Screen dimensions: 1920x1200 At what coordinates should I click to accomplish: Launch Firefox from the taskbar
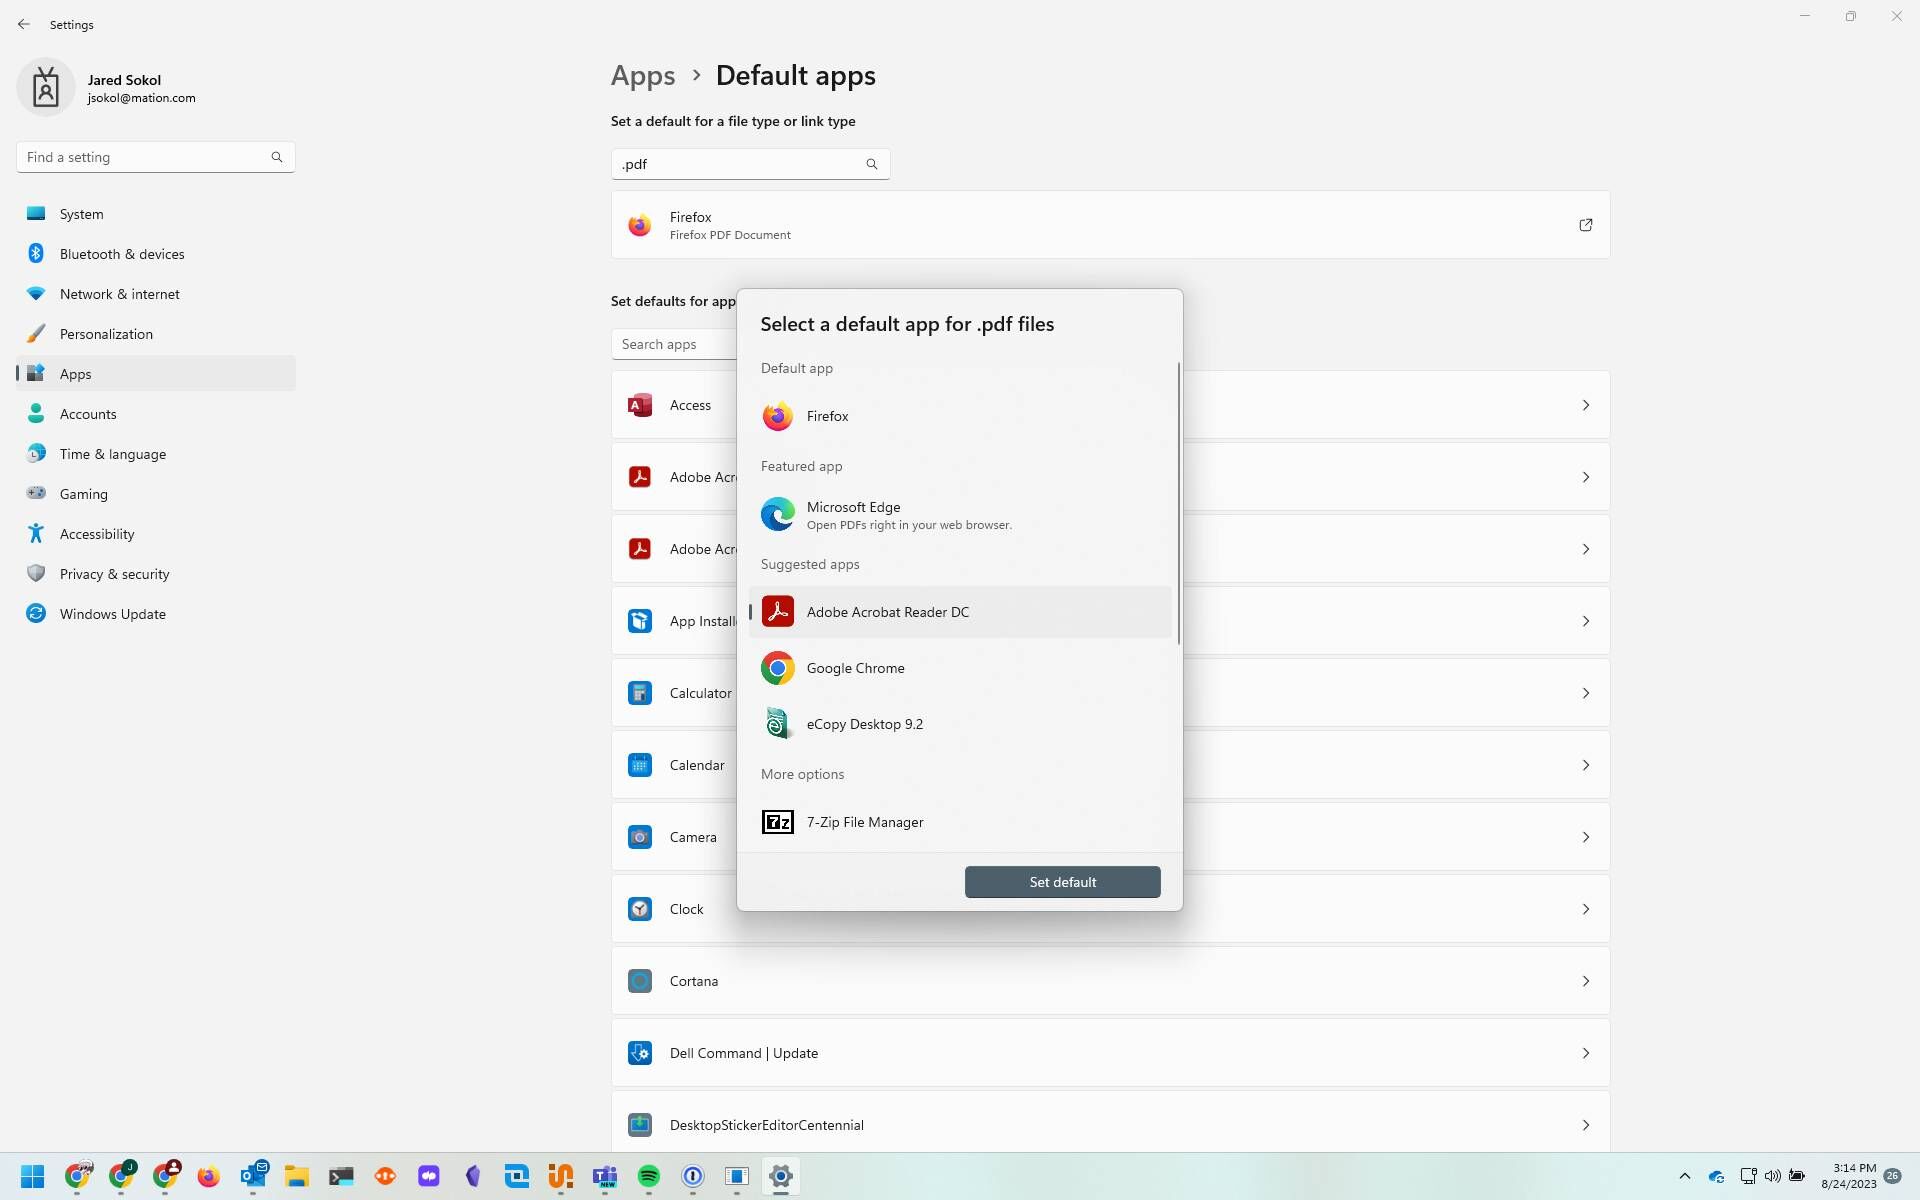click(209, 1177)
